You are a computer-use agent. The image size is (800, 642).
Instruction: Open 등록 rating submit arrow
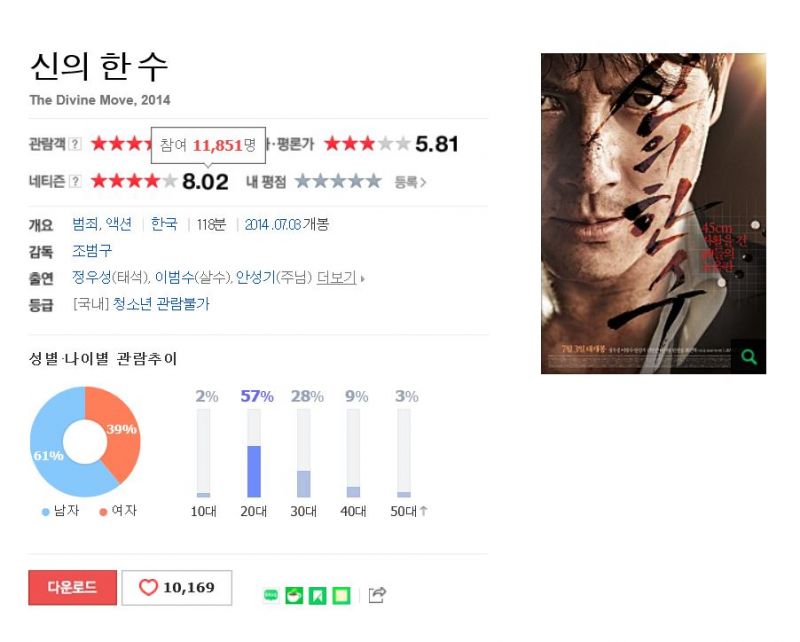tap(410, 182)
